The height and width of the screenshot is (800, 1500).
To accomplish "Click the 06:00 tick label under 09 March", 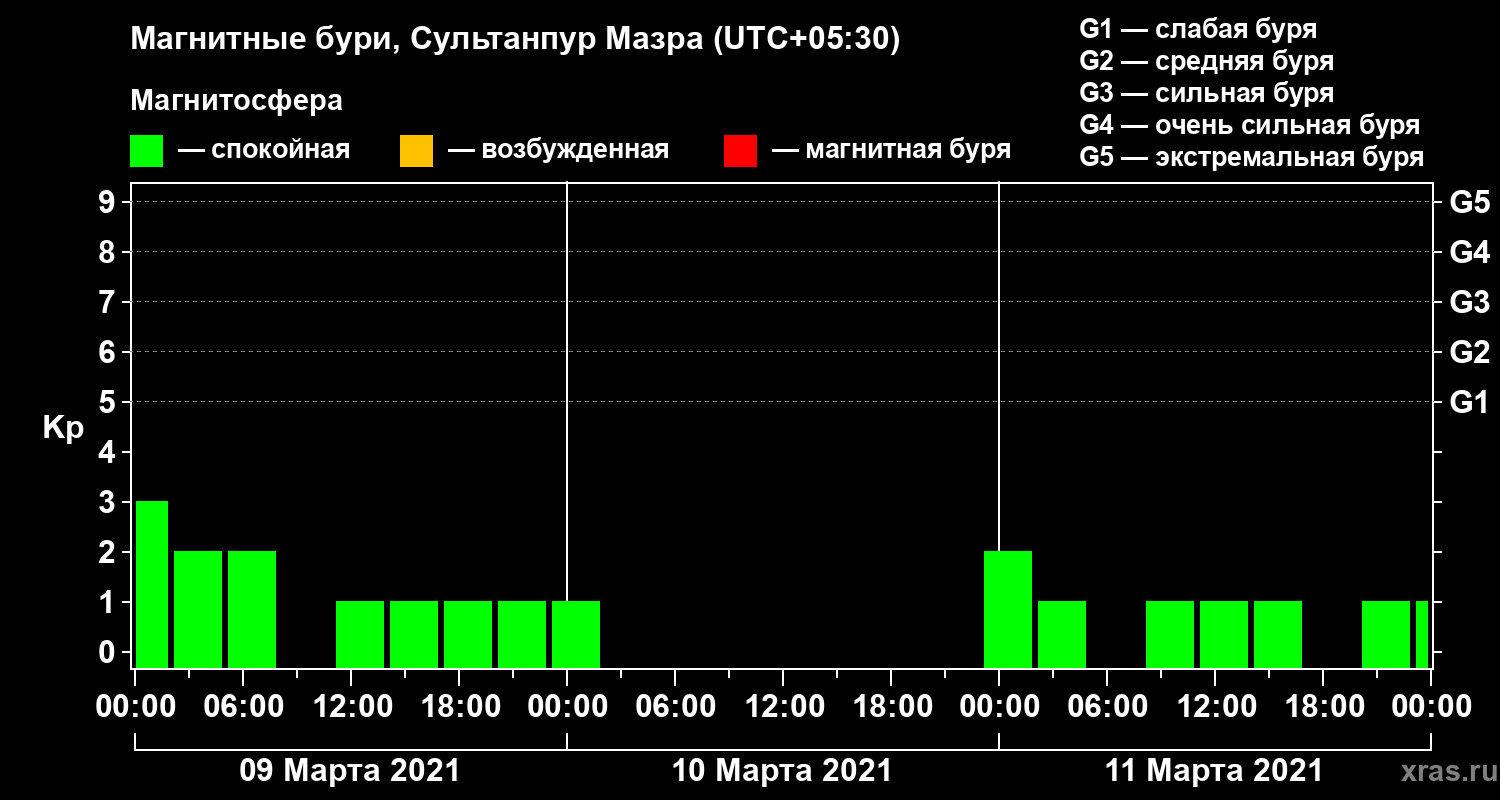I will pyautogui.click(x=242, y=707).
